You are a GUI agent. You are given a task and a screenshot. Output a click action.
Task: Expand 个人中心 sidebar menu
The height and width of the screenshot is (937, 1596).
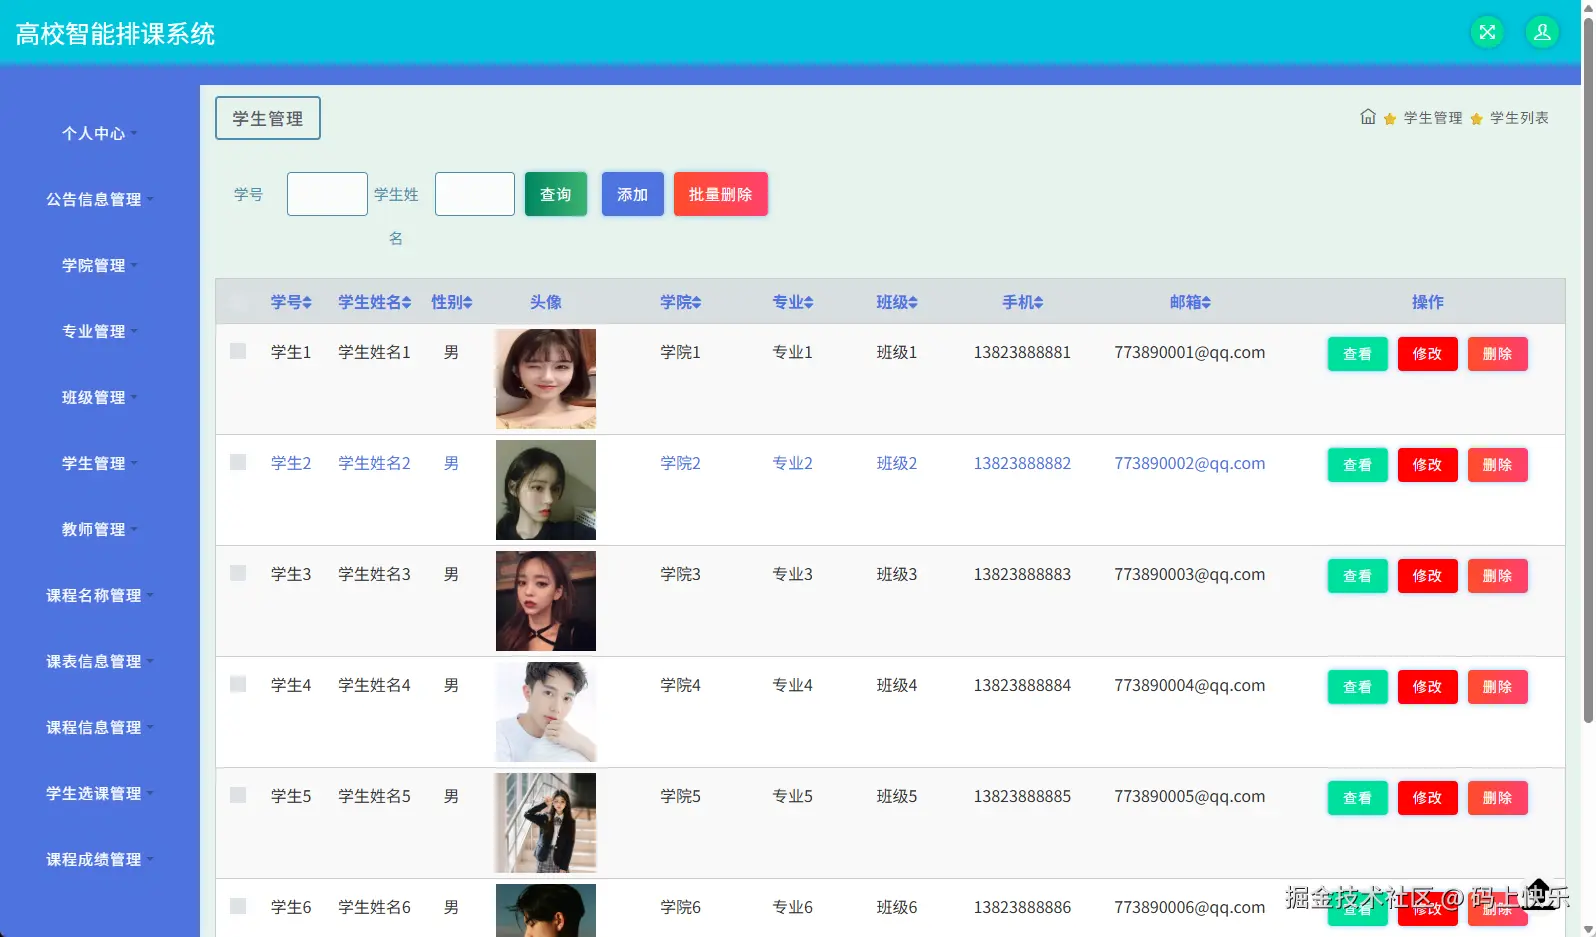click(99, 133)
